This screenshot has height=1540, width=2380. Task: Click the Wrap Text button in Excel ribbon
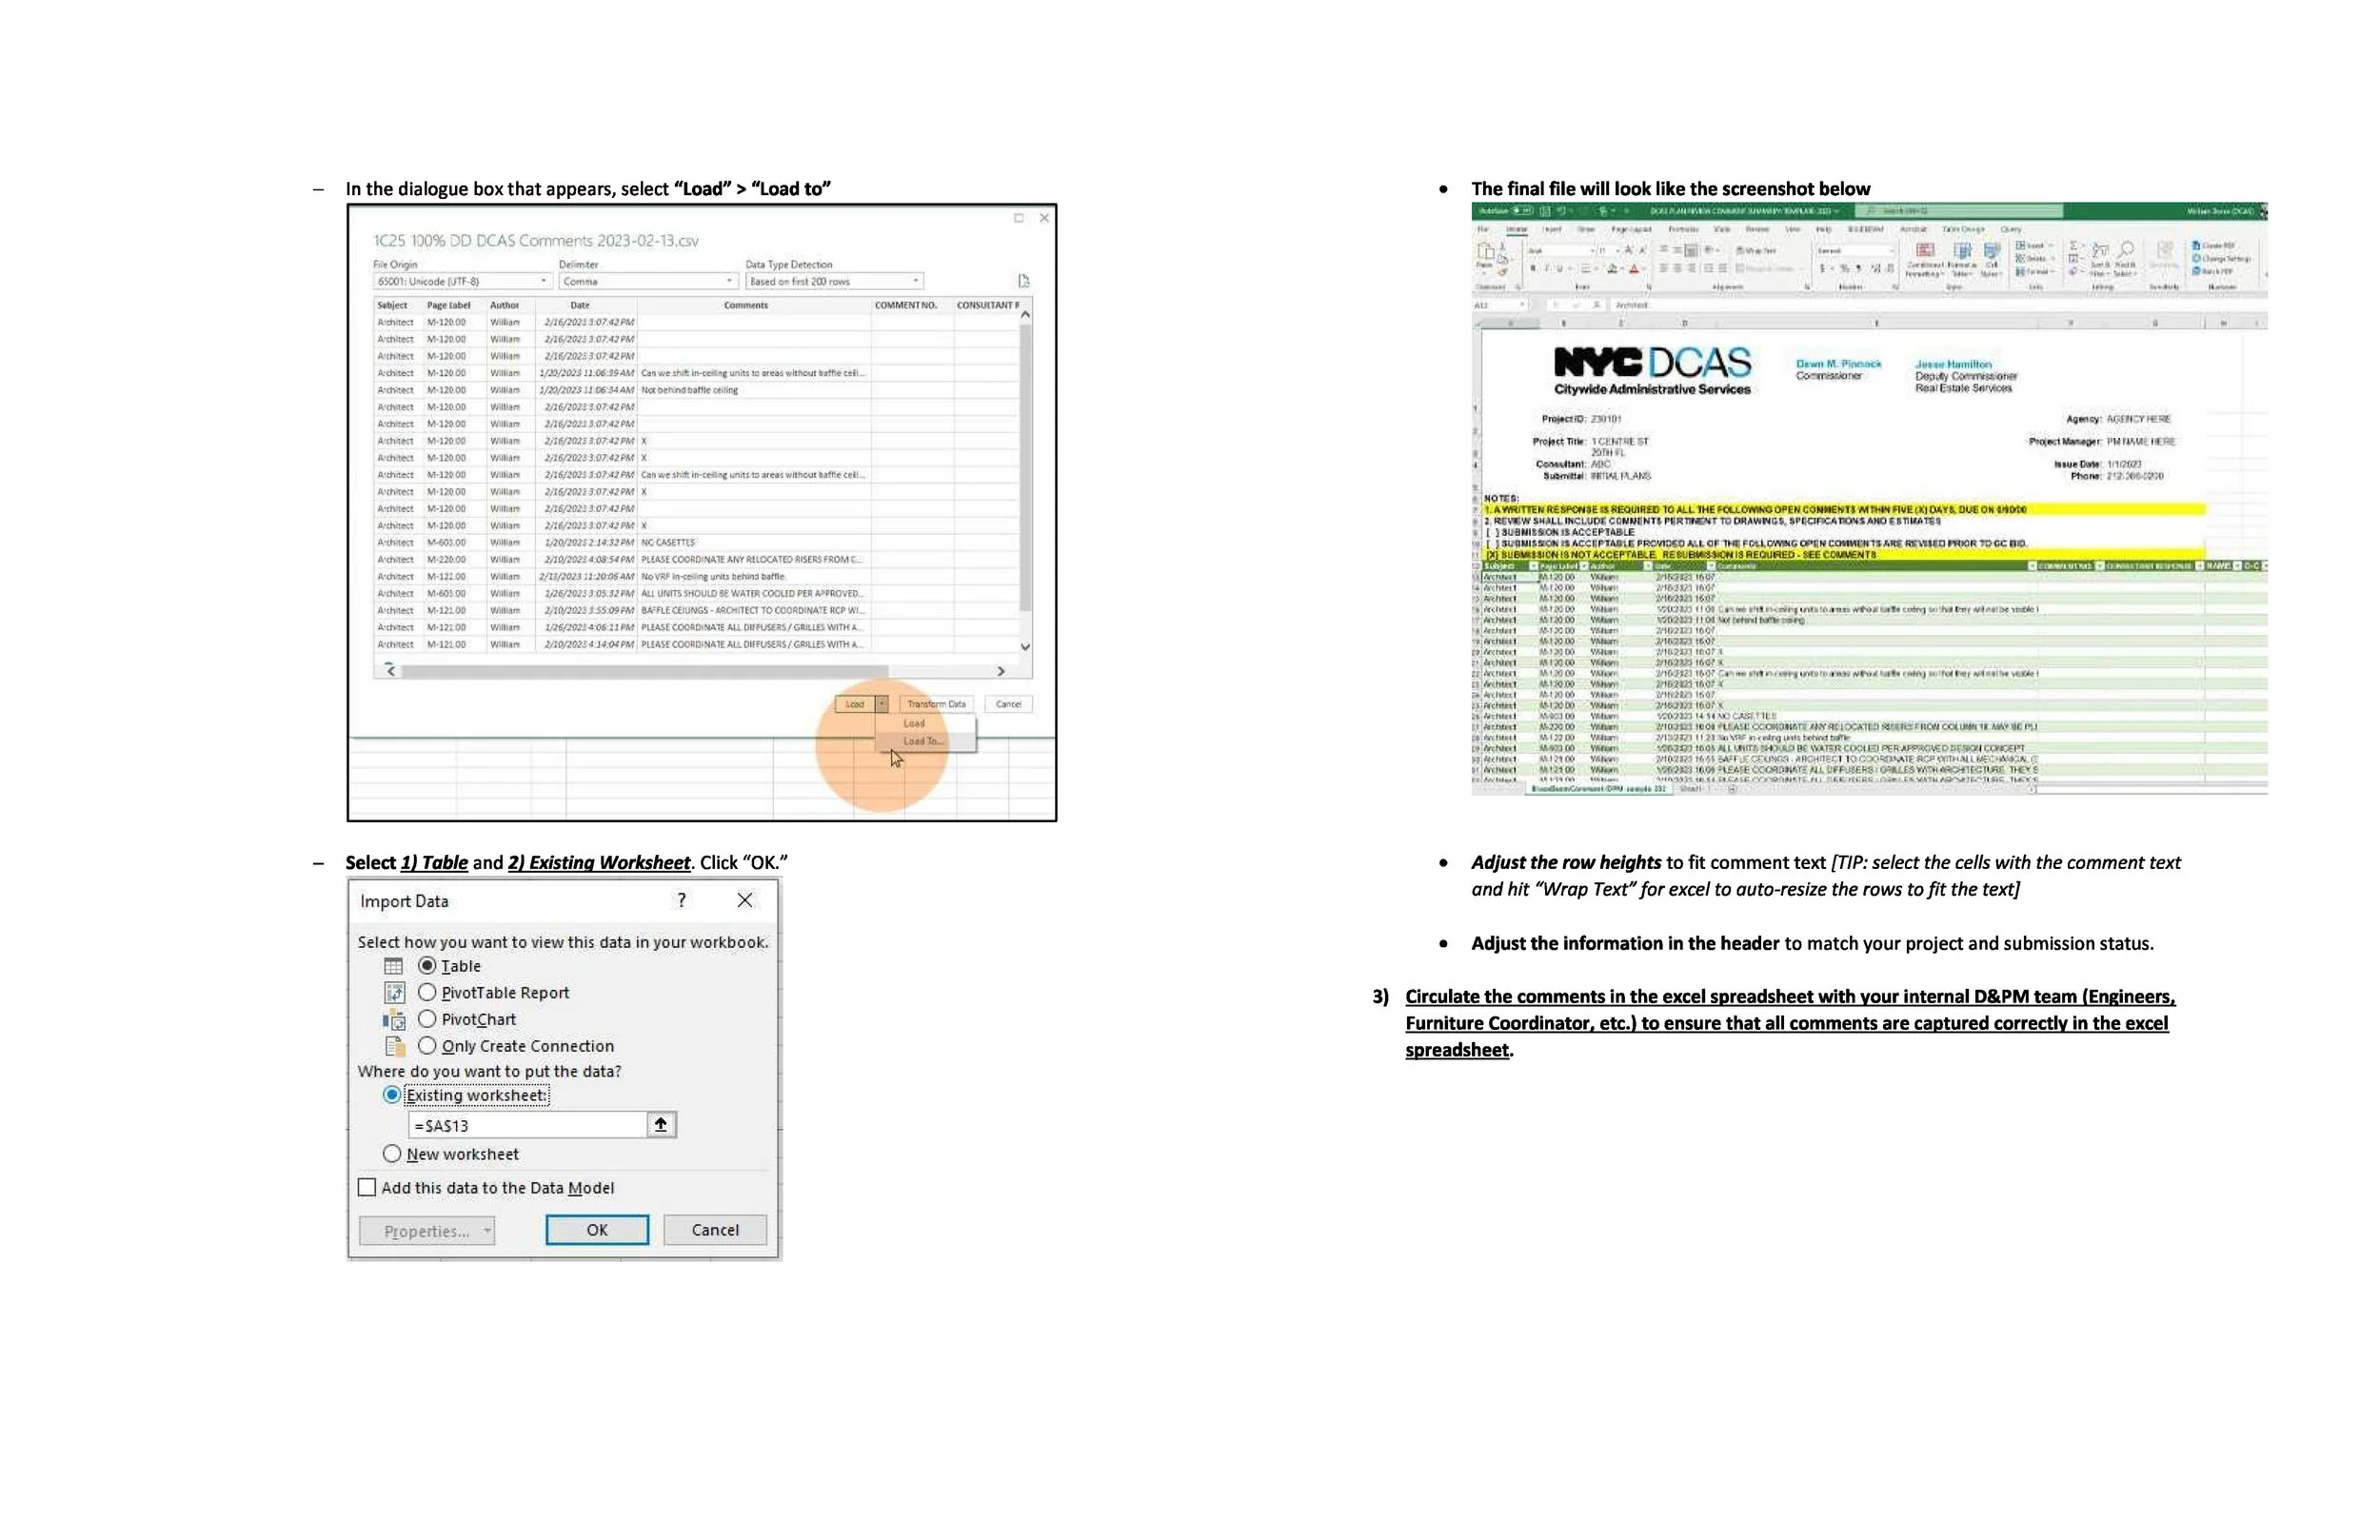click(1756, 250)
